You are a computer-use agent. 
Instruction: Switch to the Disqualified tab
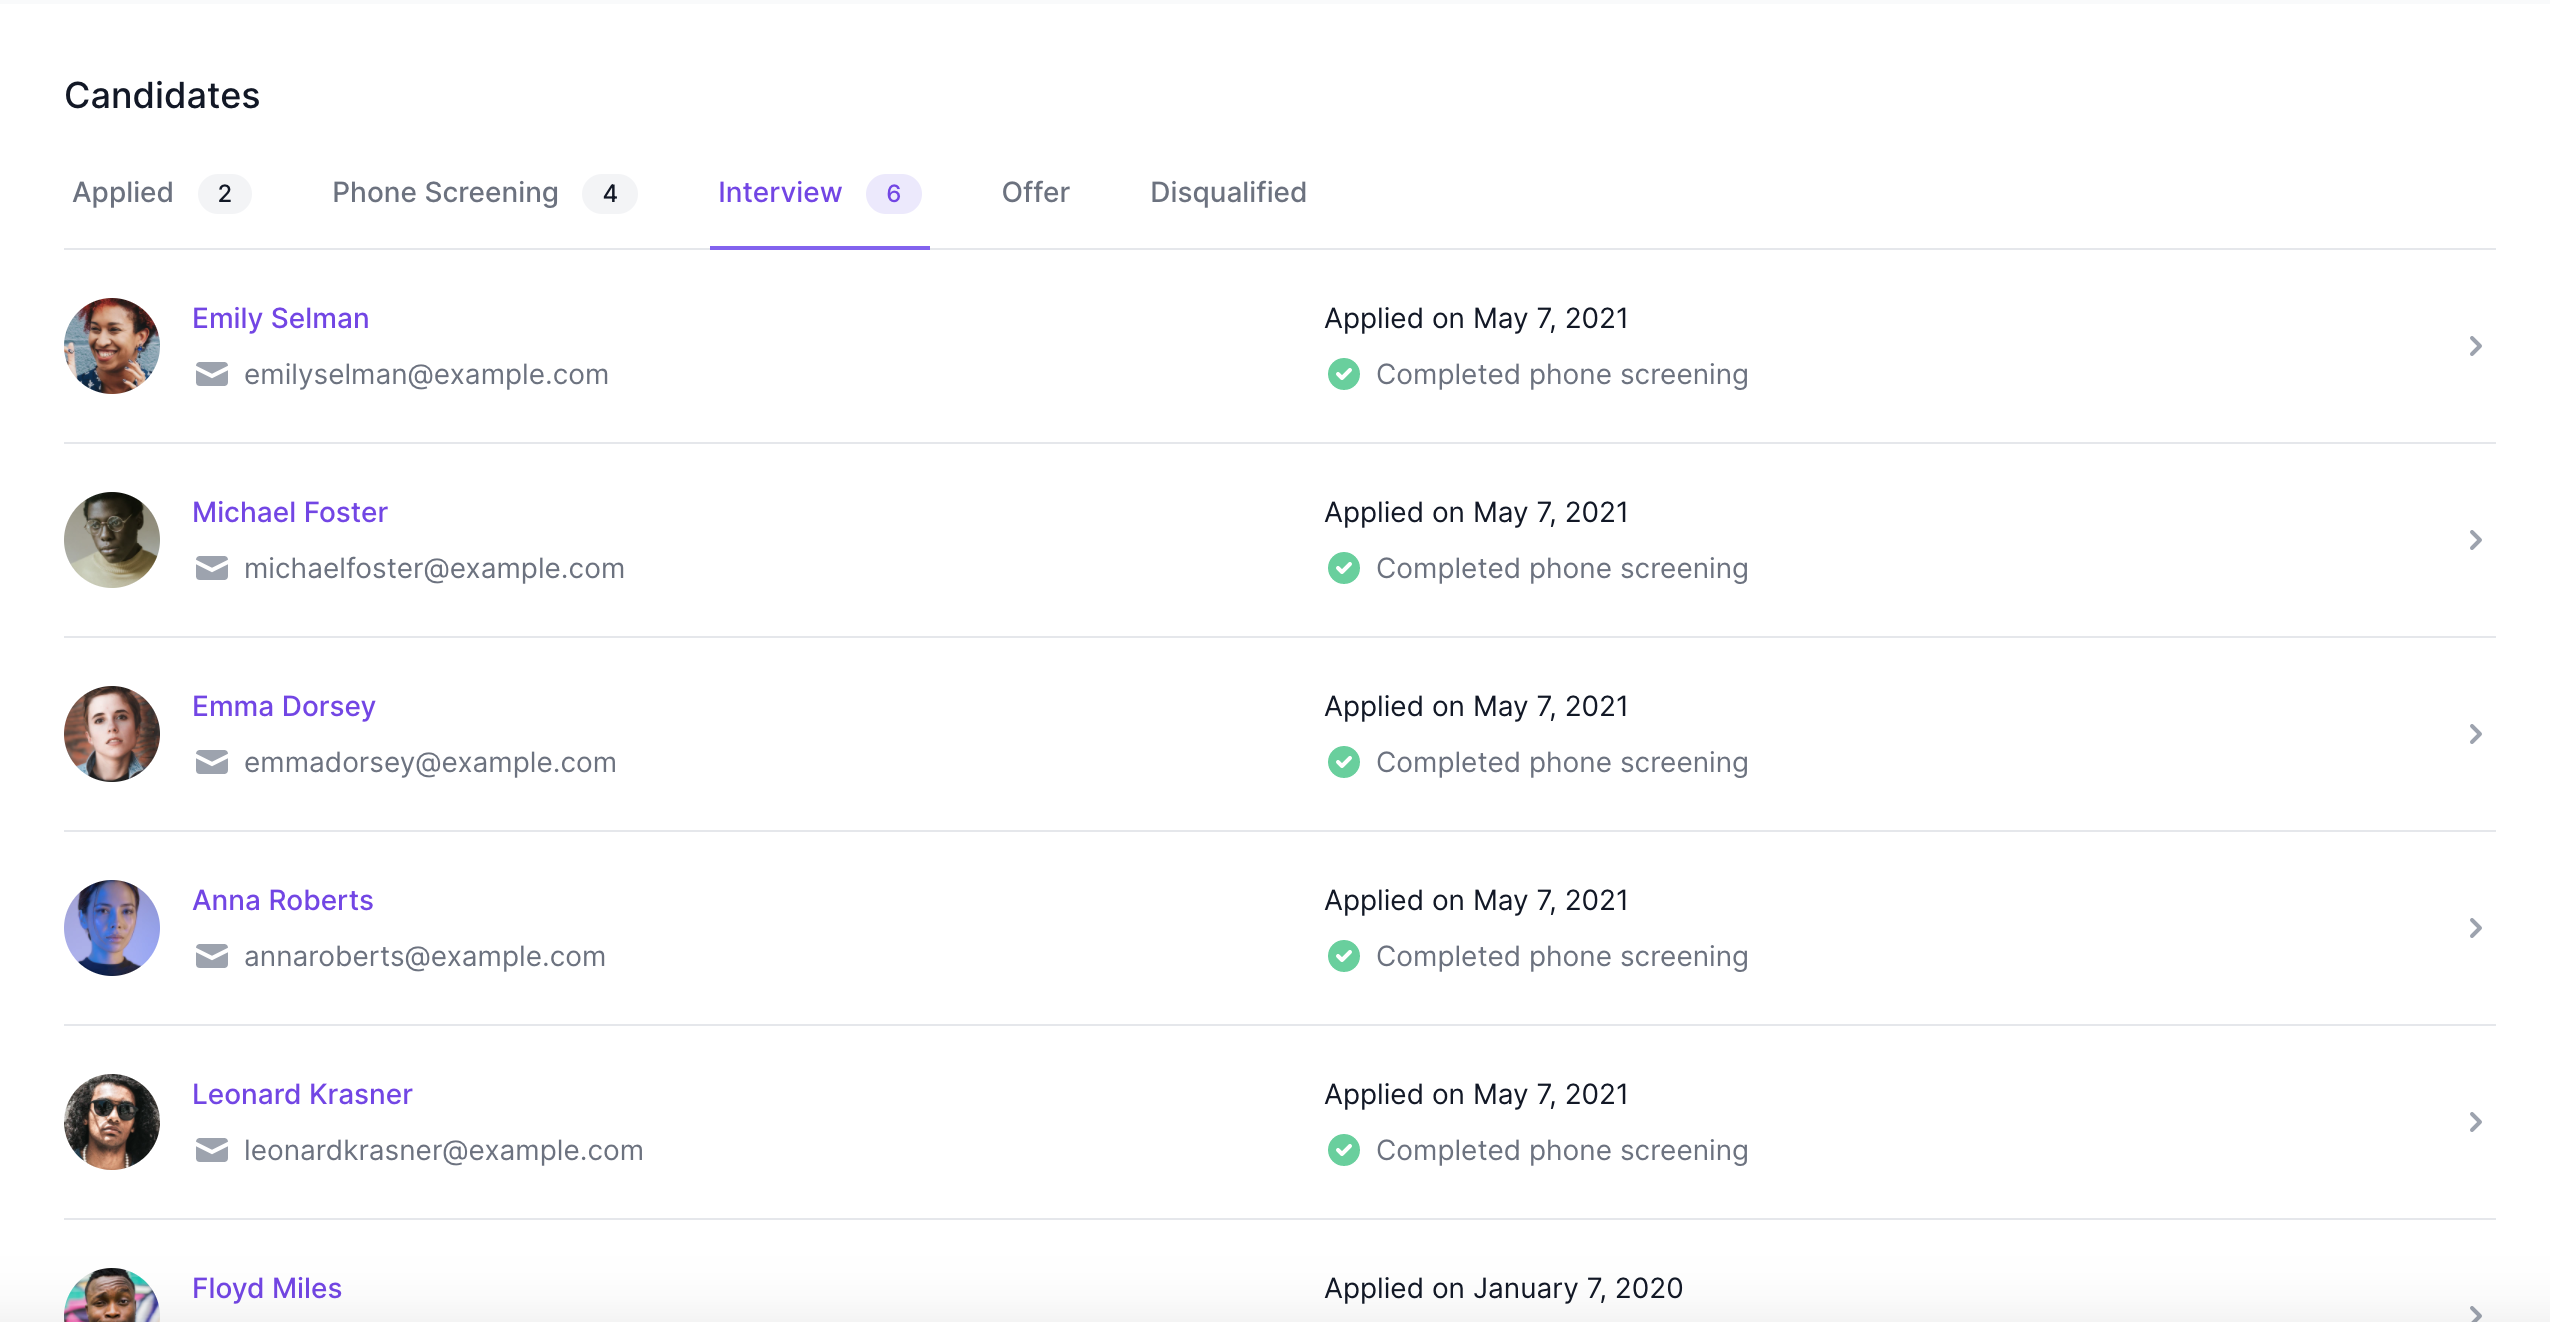1228,193
